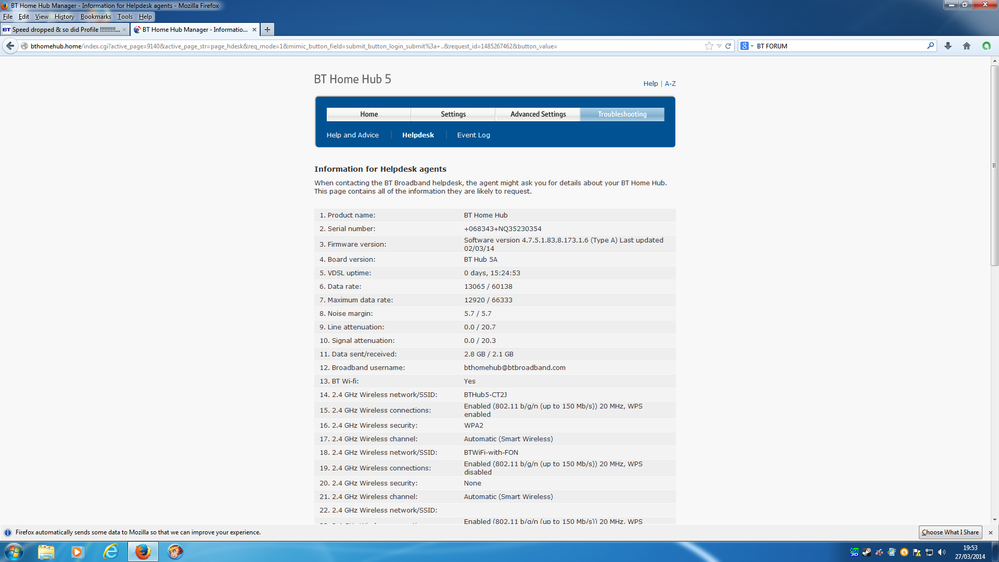
Task: Open a new tab with the plus button
Action: [x=268, y=29]
